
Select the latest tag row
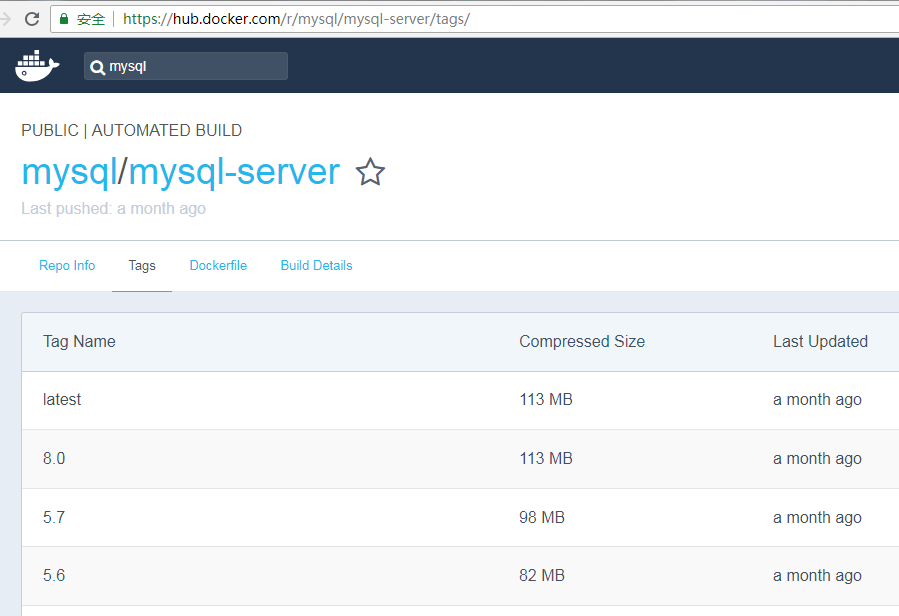point(62,399)
